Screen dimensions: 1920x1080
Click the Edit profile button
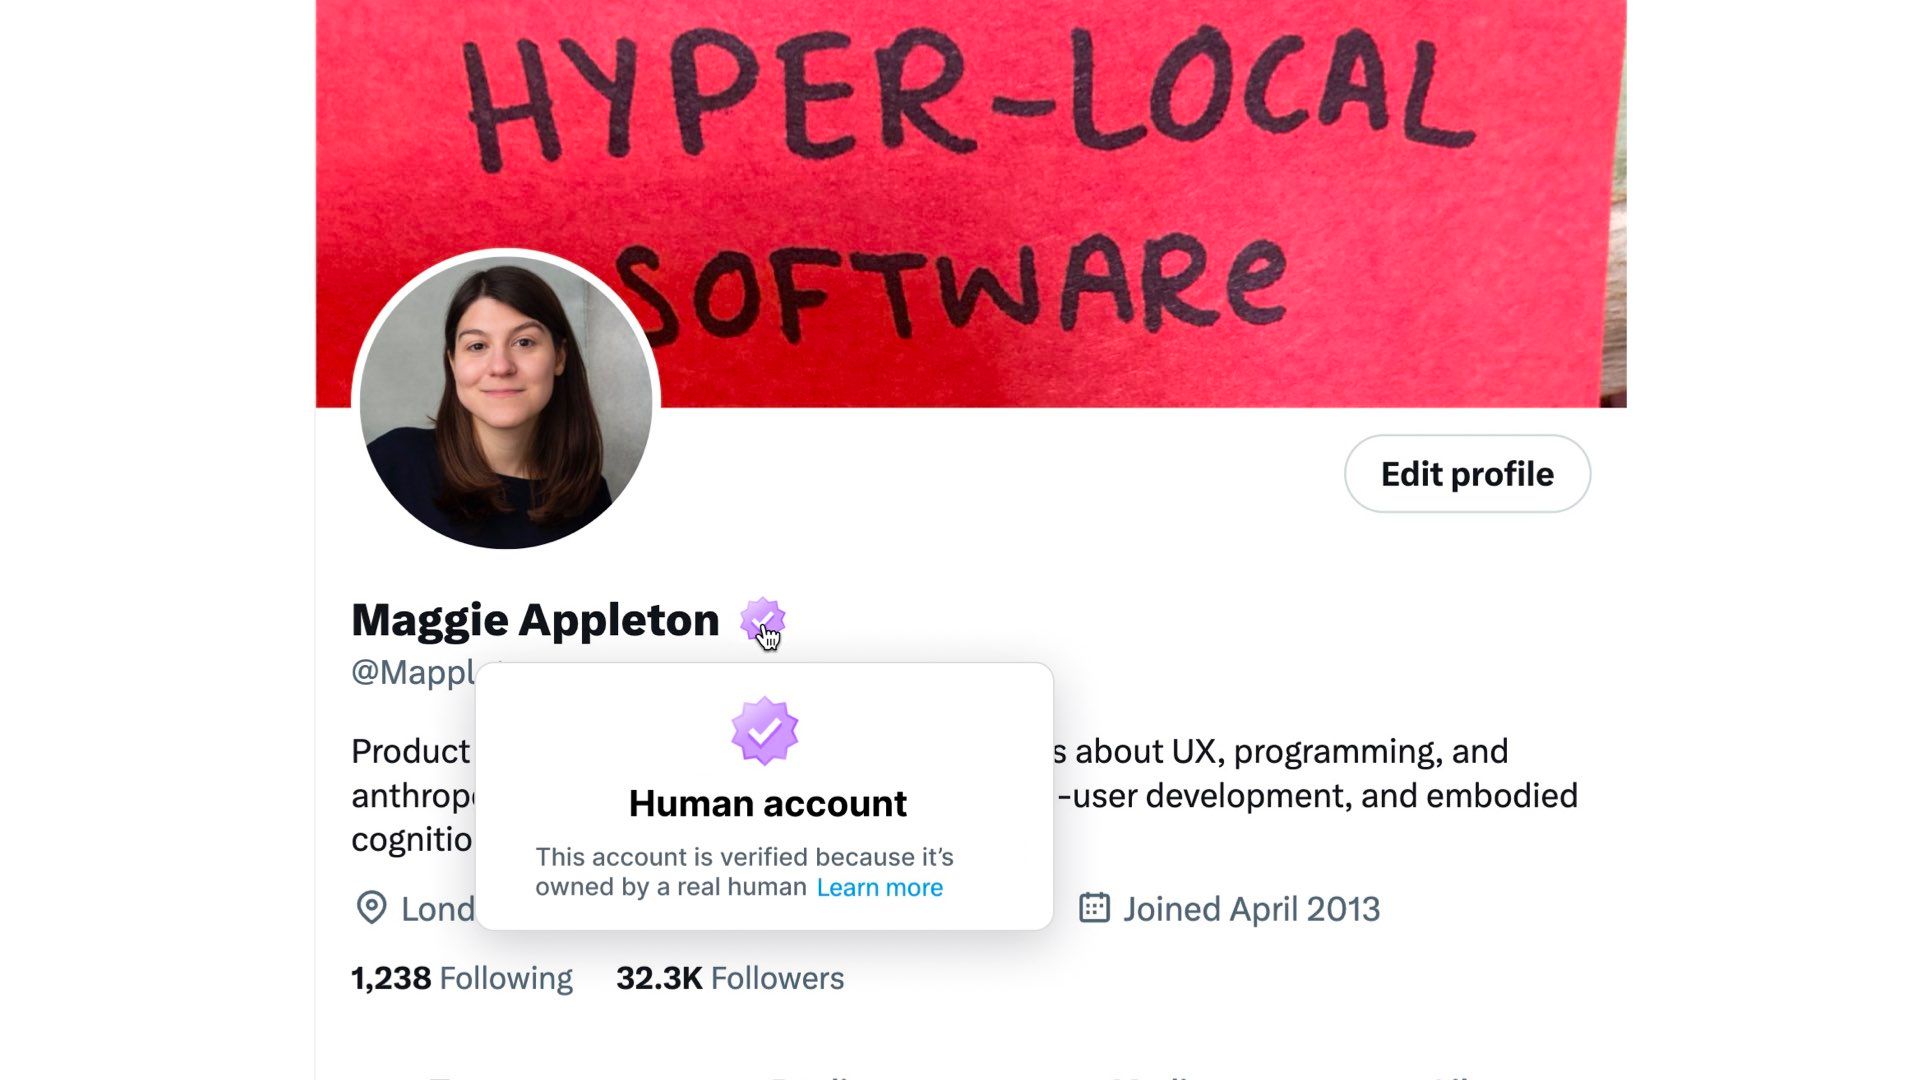click(x=1467, y=474)
